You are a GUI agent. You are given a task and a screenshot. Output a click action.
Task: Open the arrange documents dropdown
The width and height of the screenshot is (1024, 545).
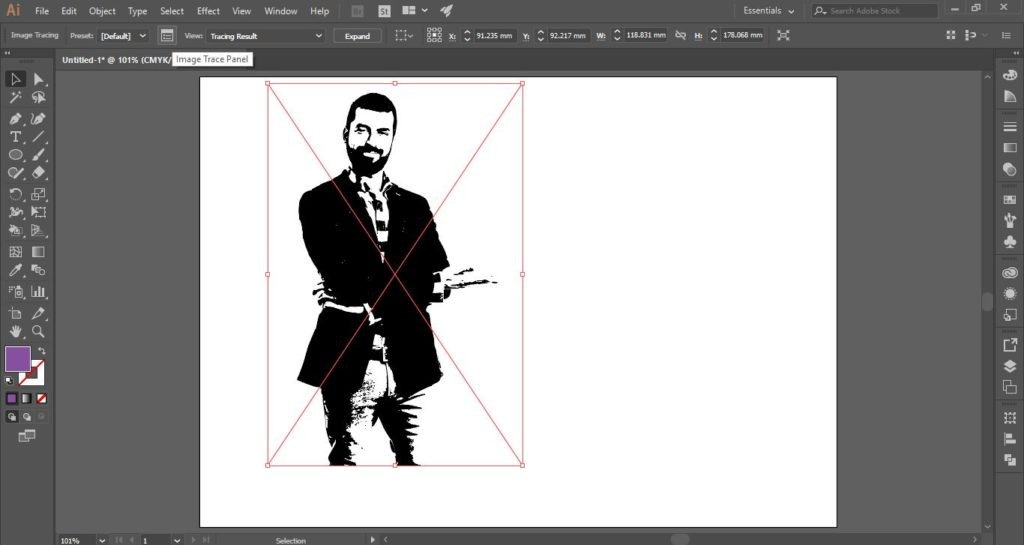415,10
